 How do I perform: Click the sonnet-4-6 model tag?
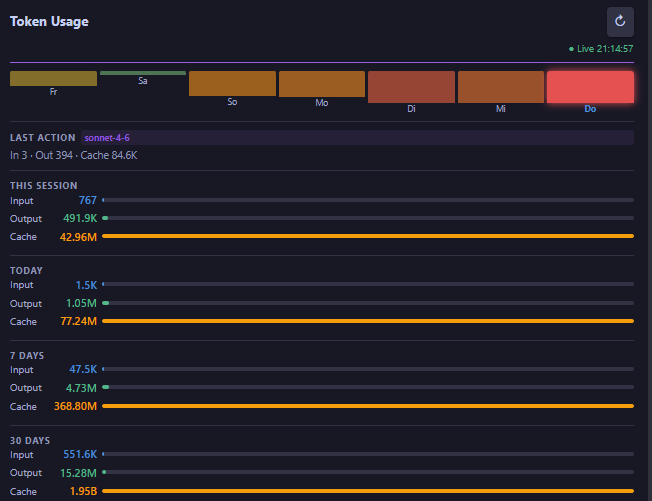(x=107, y=138)
